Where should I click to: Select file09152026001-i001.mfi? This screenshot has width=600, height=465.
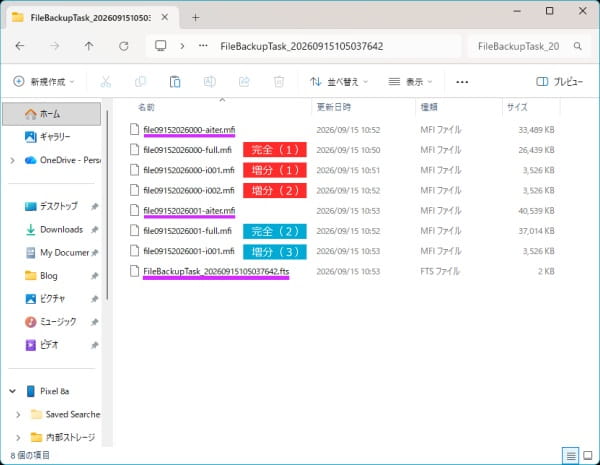189,251
